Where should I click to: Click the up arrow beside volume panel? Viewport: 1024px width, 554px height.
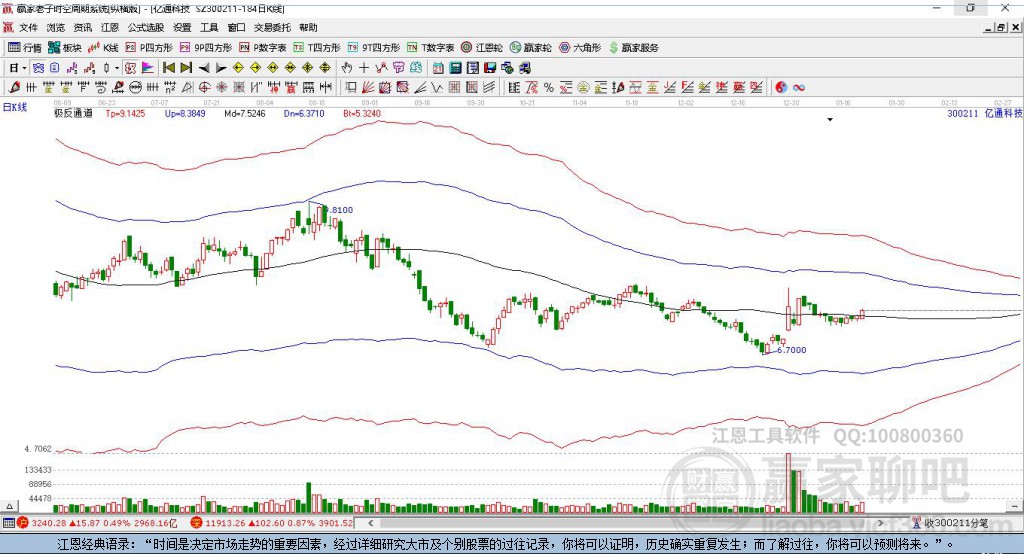(x=9, y=506)
